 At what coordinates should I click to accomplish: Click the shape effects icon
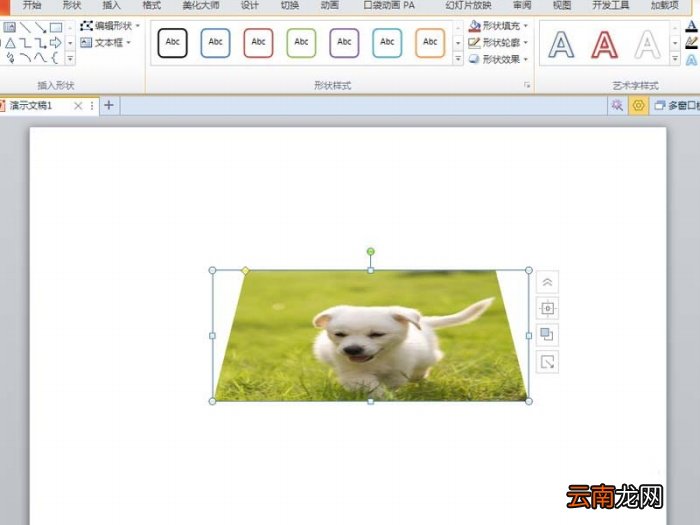pyautogui.click(x=474, y=59)
